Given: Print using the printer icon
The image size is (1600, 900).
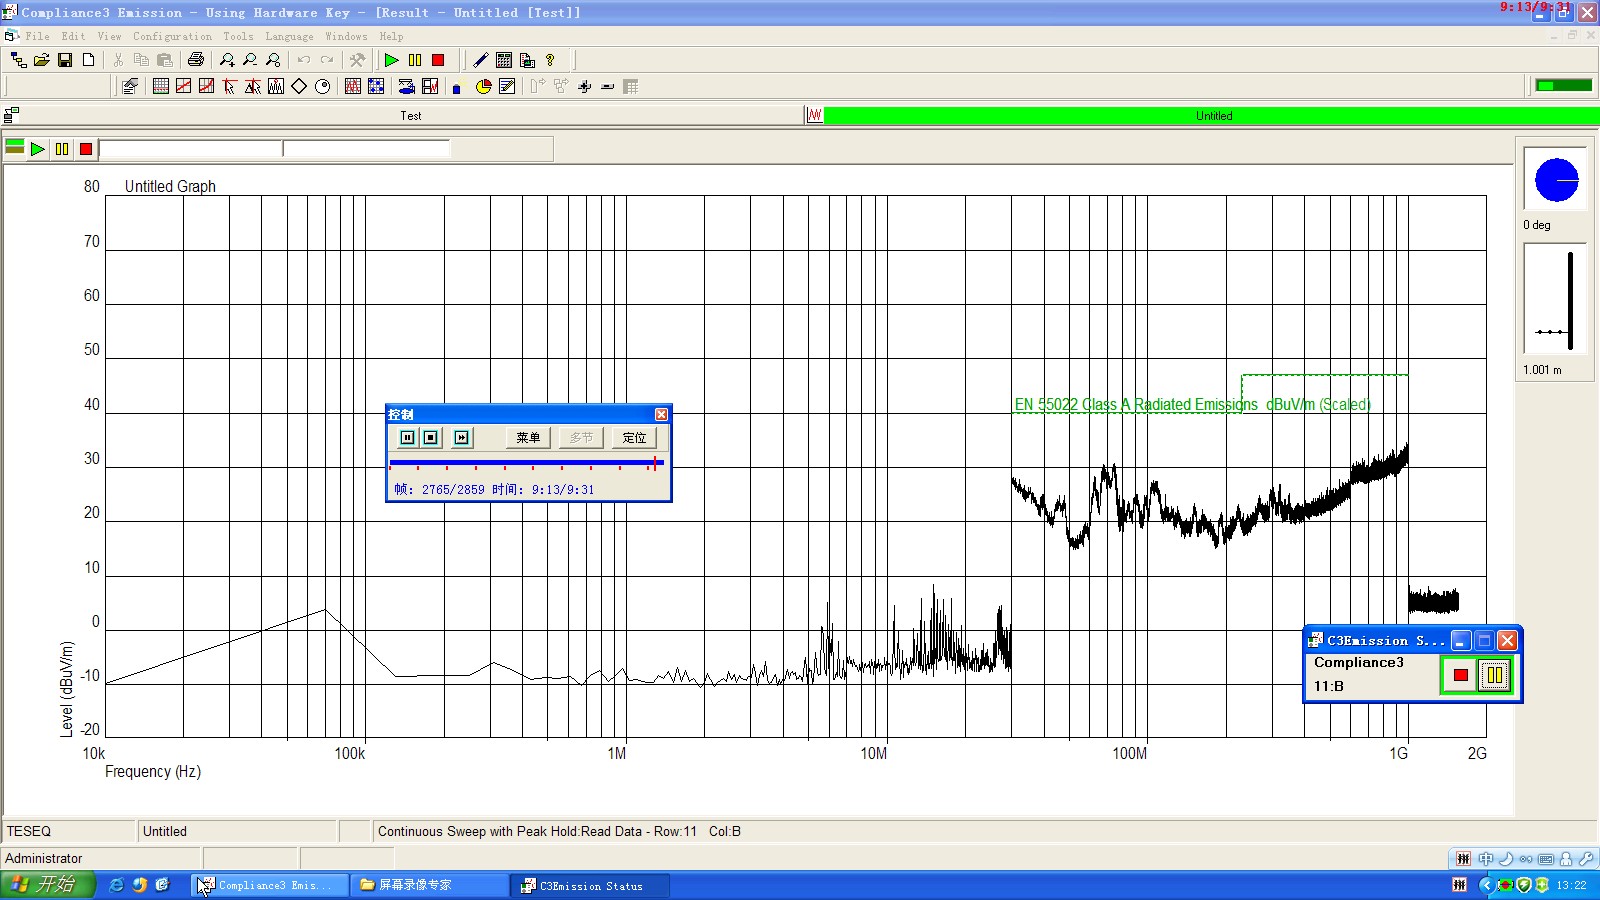Looking at the screenshot, I should point(196,60).
